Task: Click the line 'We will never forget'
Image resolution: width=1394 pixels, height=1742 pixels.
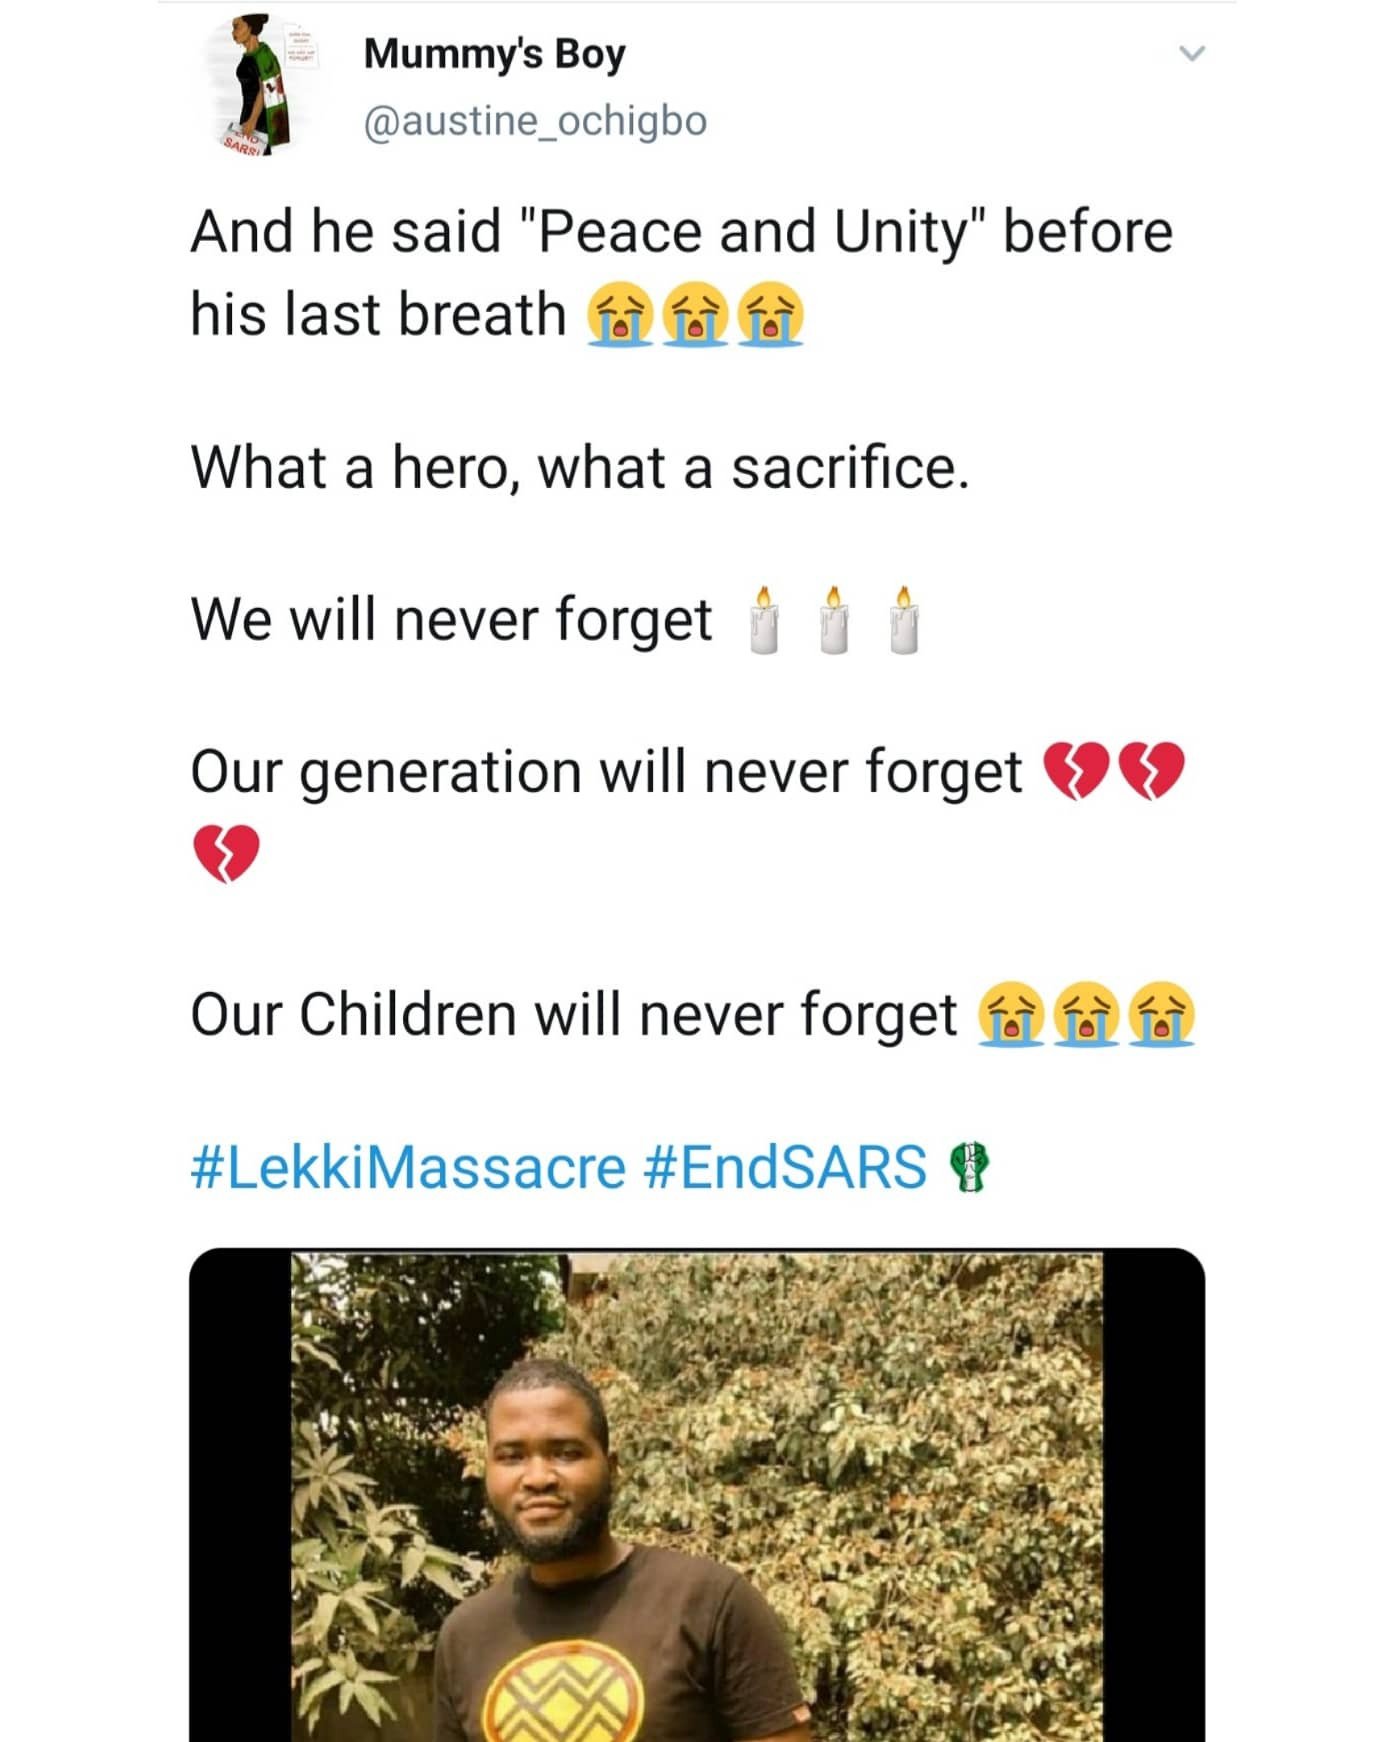Action: click(451, 619)
